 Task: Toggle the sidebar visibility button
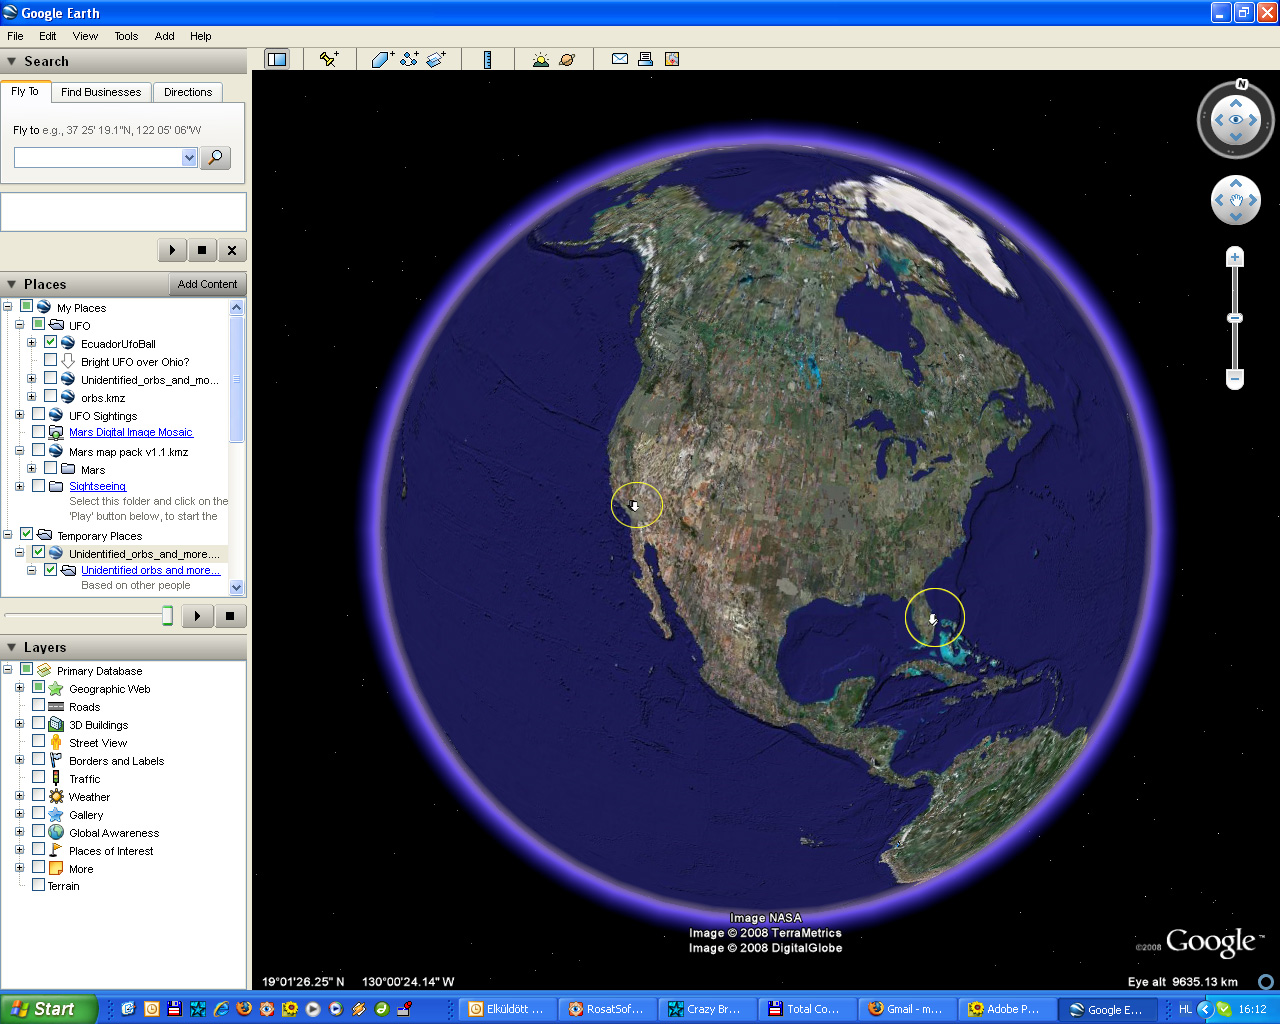[x=277, y=59]
